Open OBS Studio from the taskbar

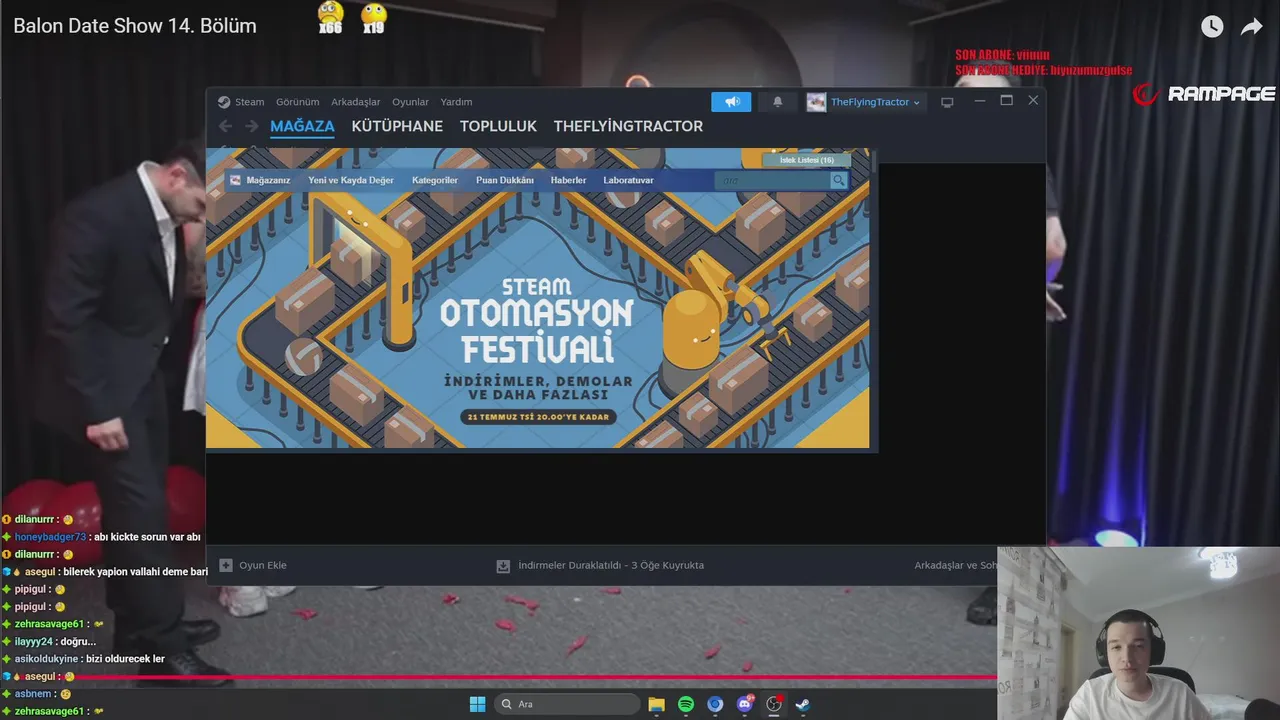[773, 704]
